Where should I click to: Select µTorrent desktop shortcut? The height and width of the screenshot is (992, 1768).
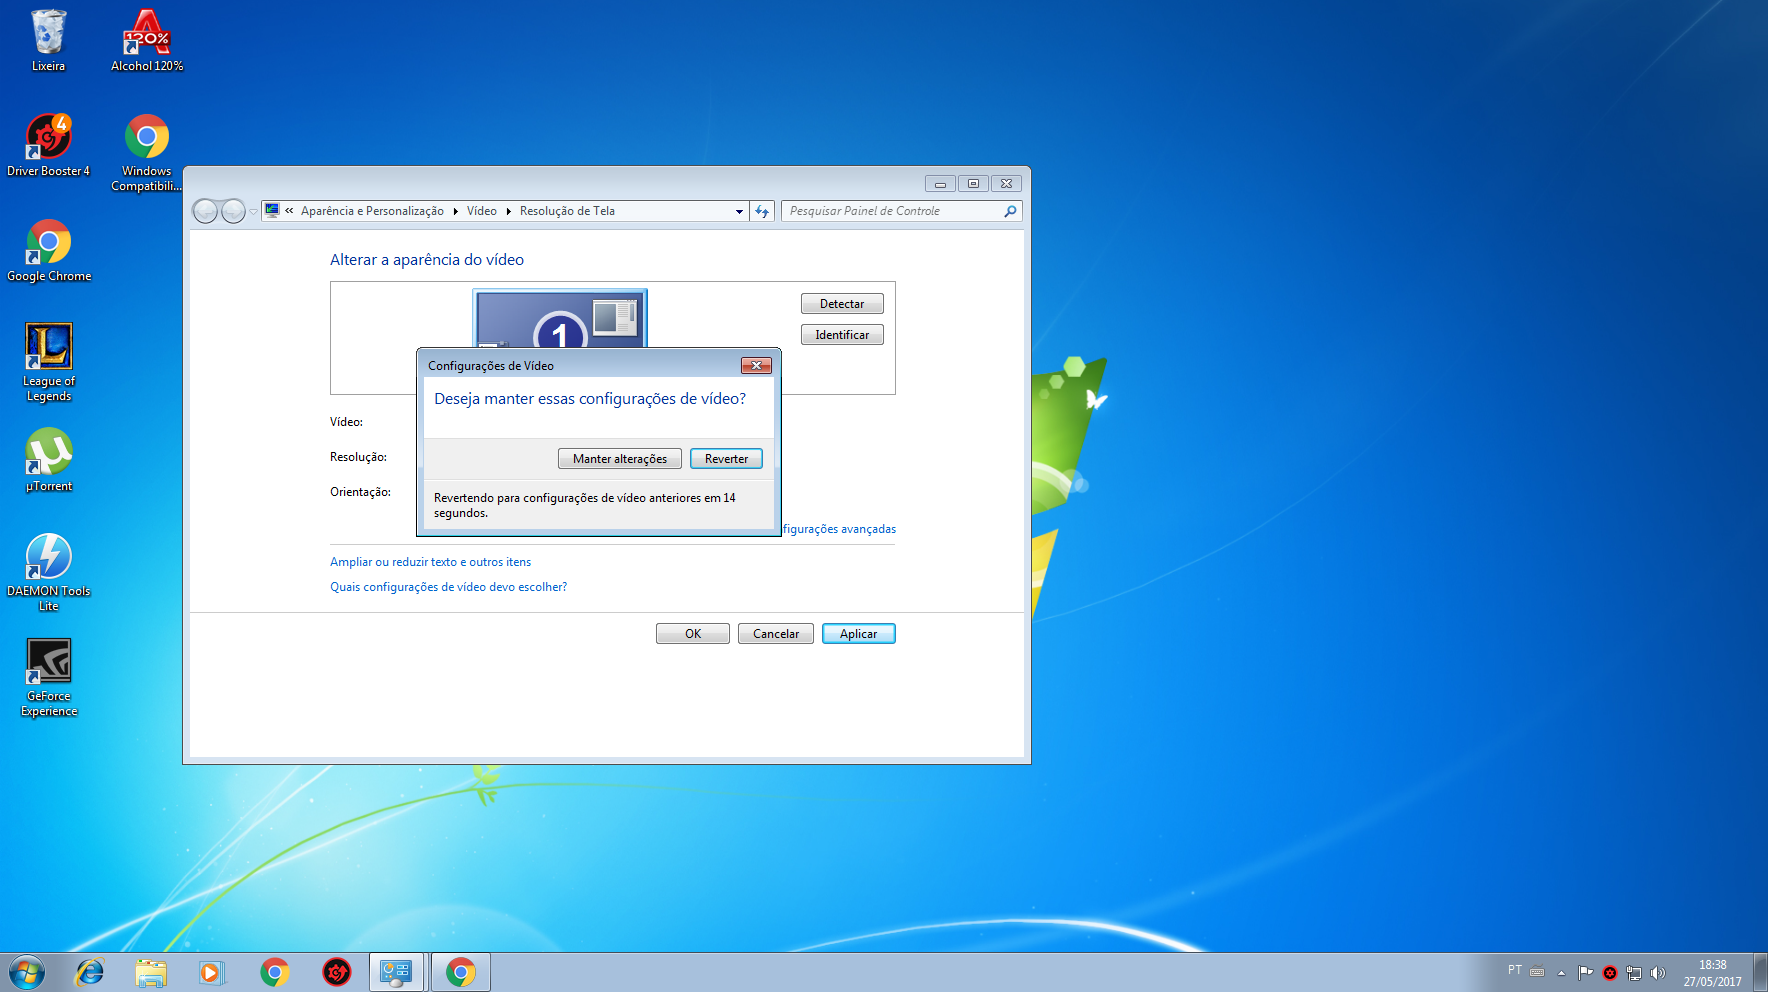[x=48, y=460]
